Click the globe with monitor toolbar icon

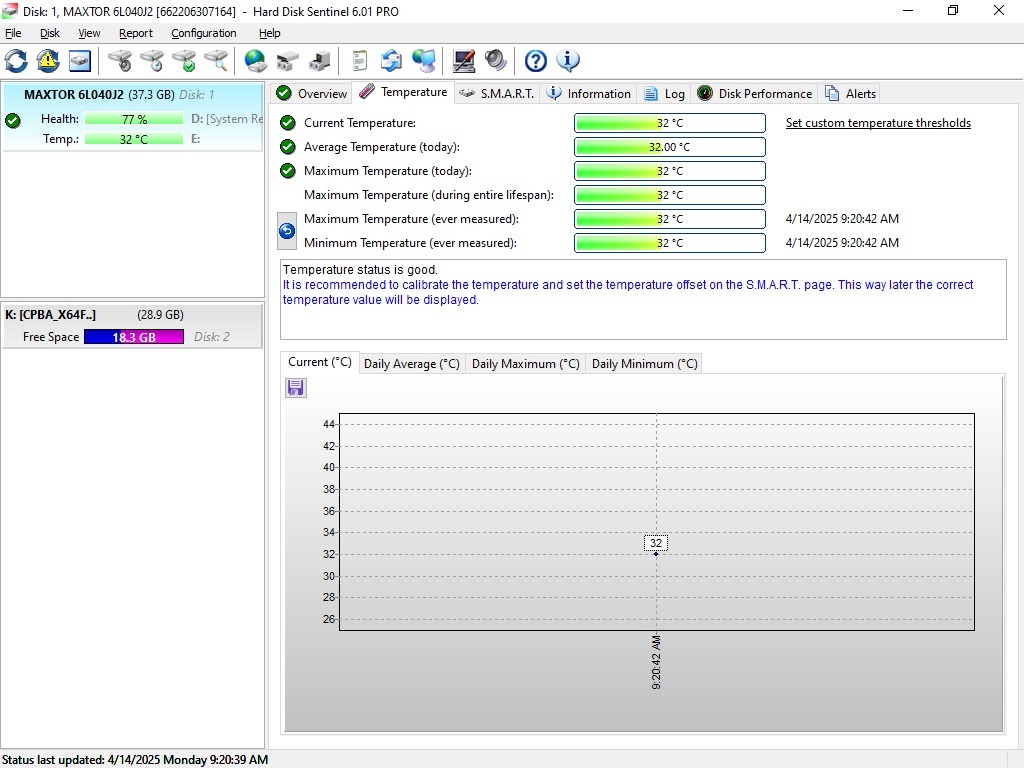click(424, 61)
